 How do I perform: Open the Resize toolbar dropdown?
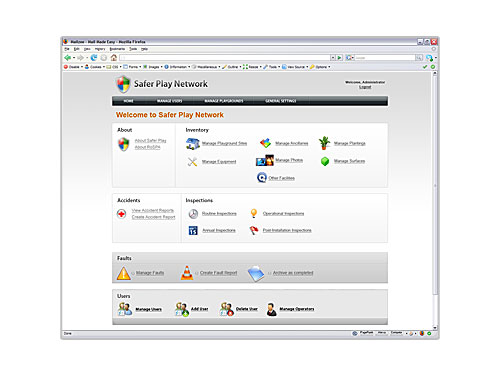pos(252,67)
